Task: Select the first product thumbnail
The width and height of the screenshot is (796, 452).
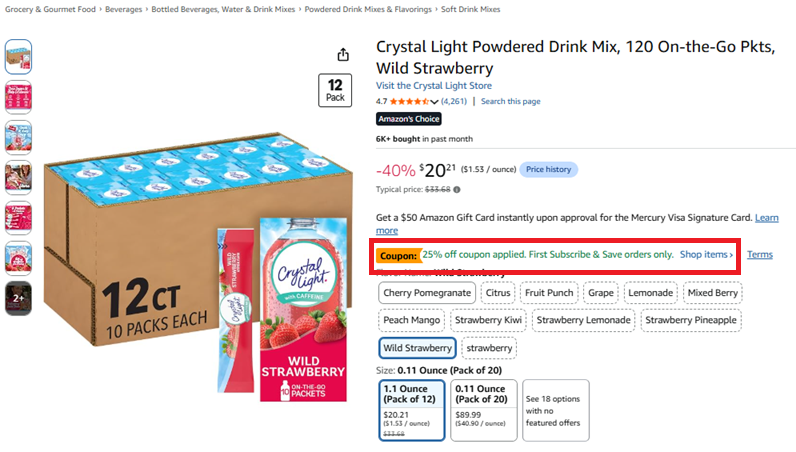Action: point(18,56)
